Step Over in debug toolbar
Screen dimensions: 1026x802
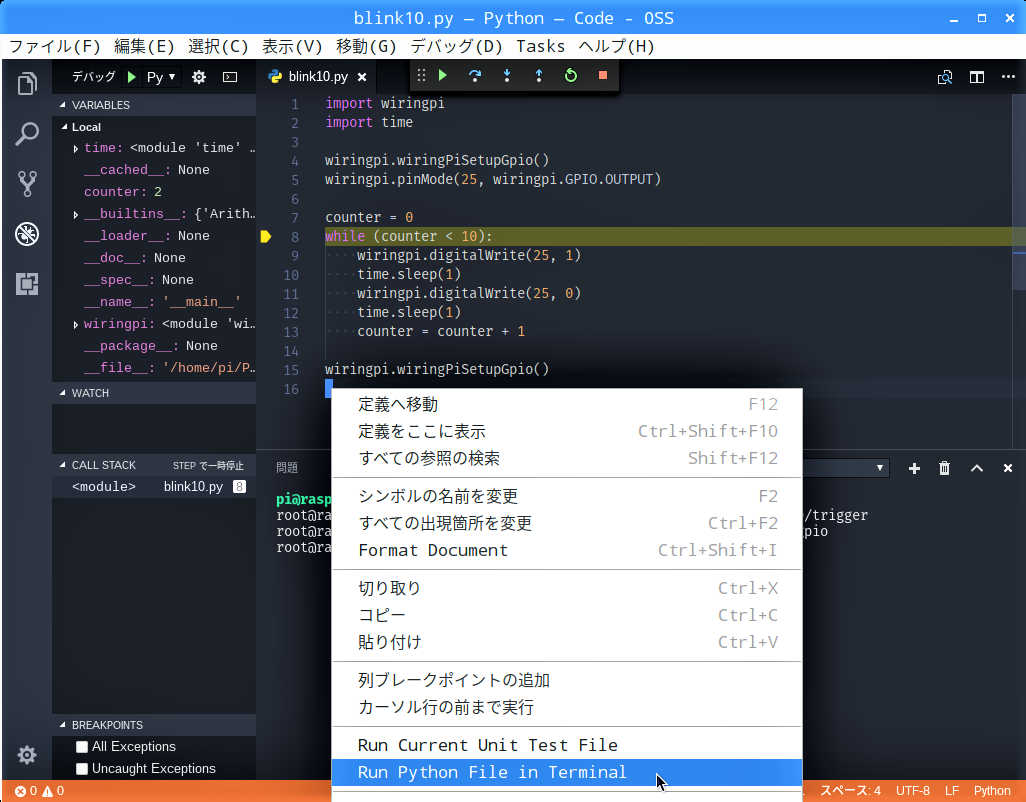coord(475,75)
